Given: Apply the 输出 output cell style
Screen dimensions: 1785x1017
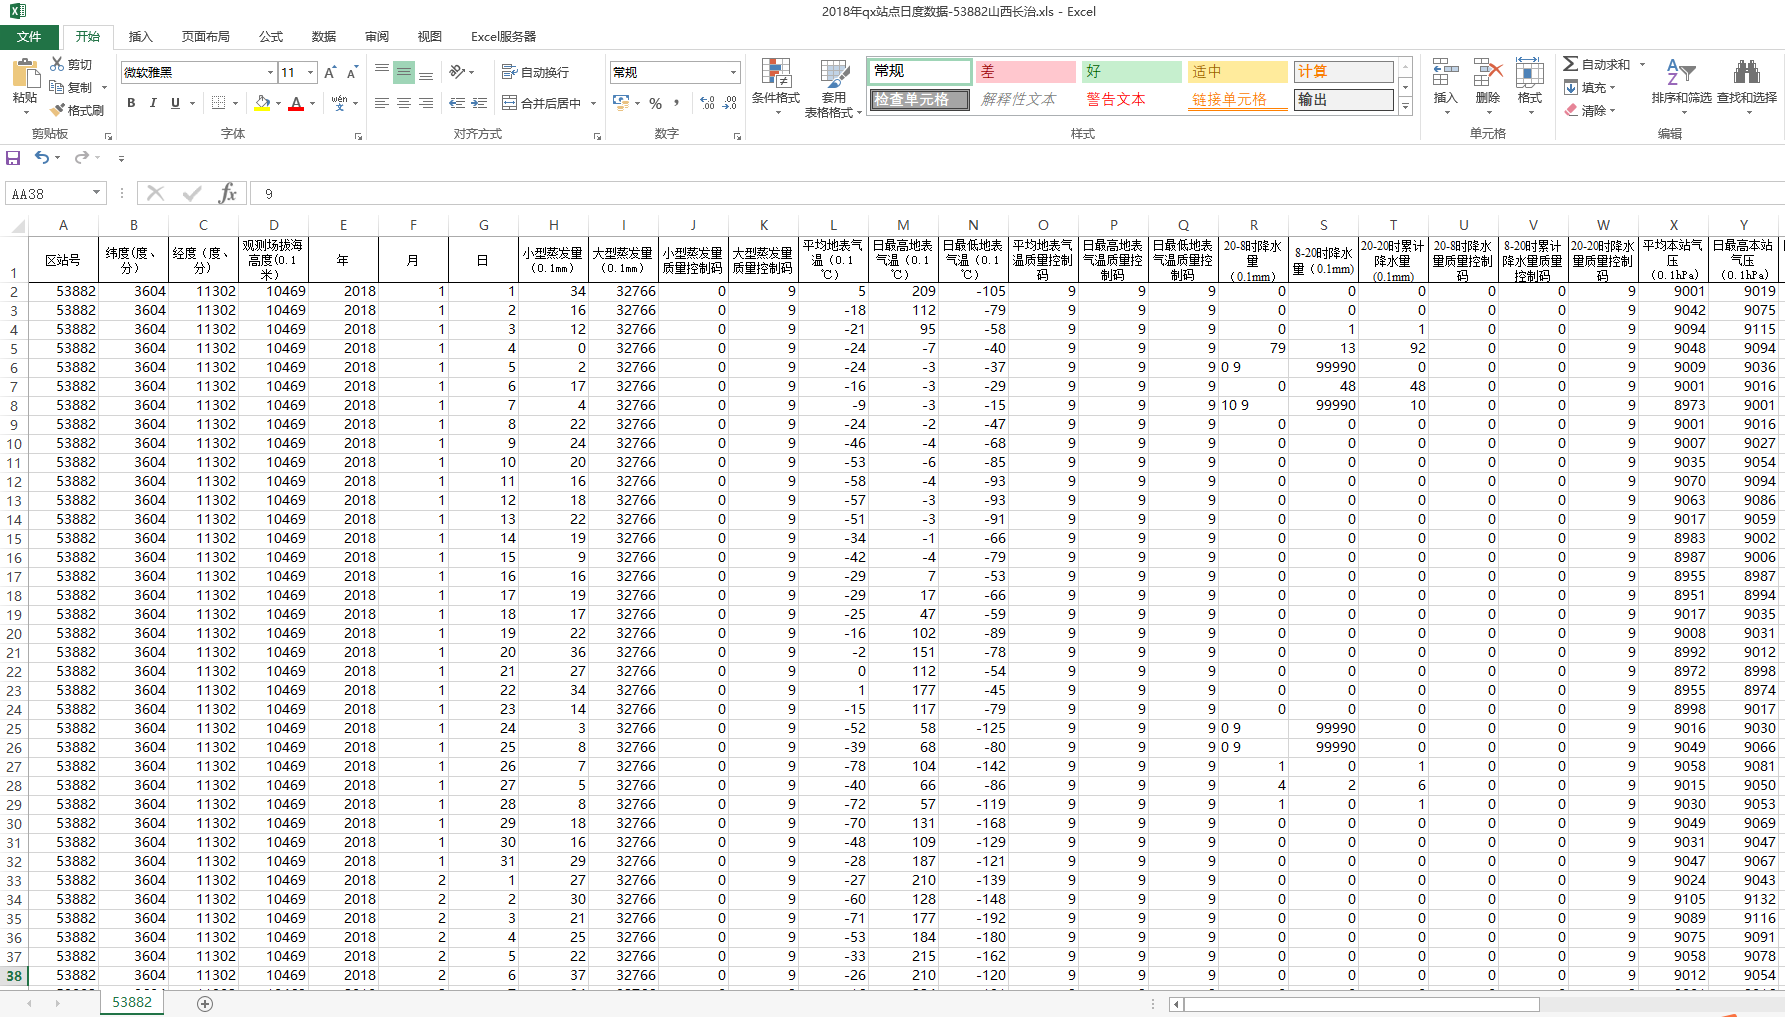Looking at the screenshot, I should click(1343, 100).
